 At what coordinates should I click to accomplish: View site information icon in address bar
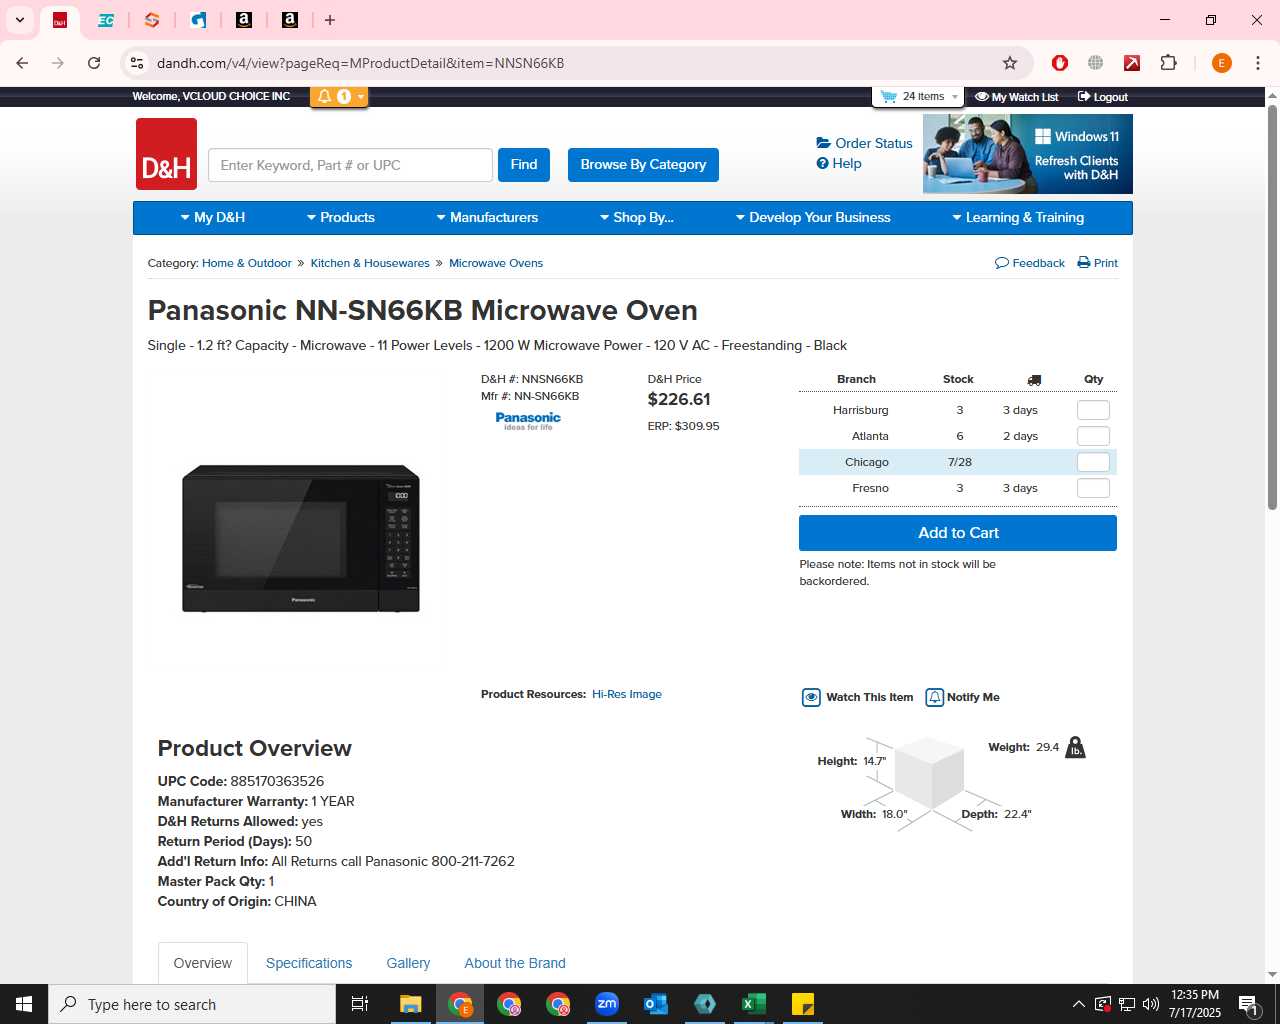point(137,63)
